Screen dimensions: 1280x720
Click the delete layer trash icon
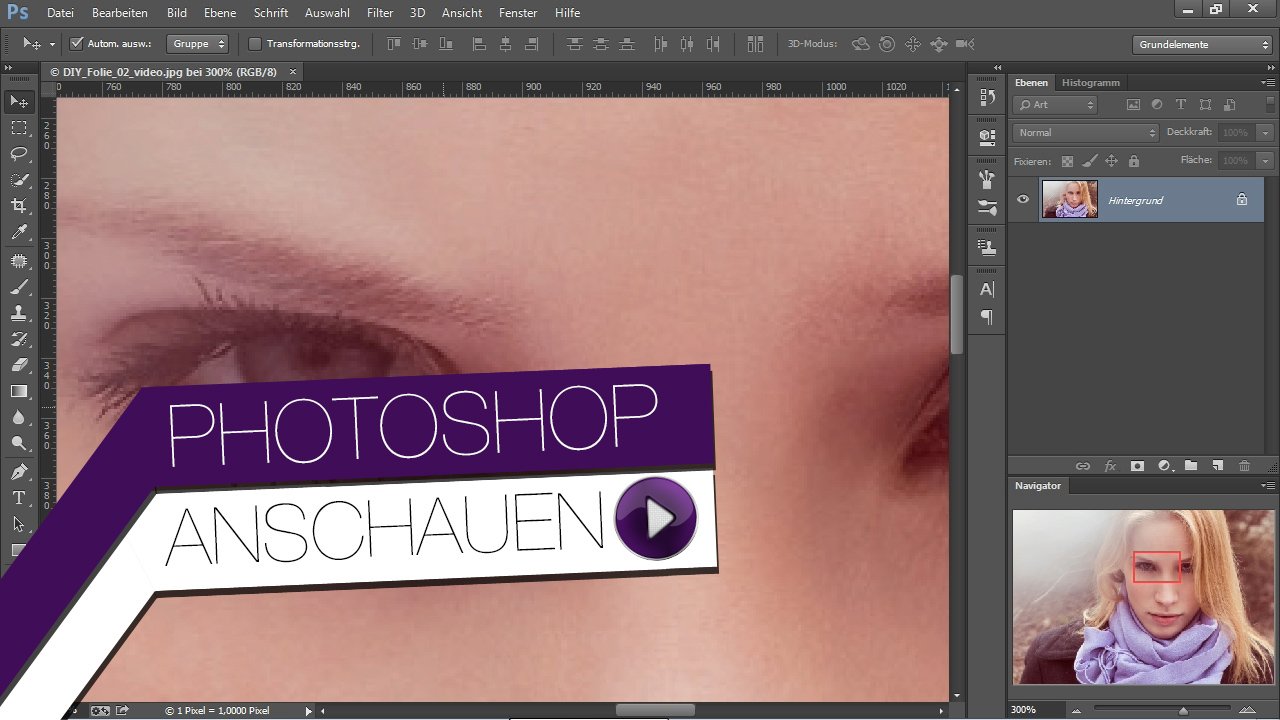(x=1245, y=466)
